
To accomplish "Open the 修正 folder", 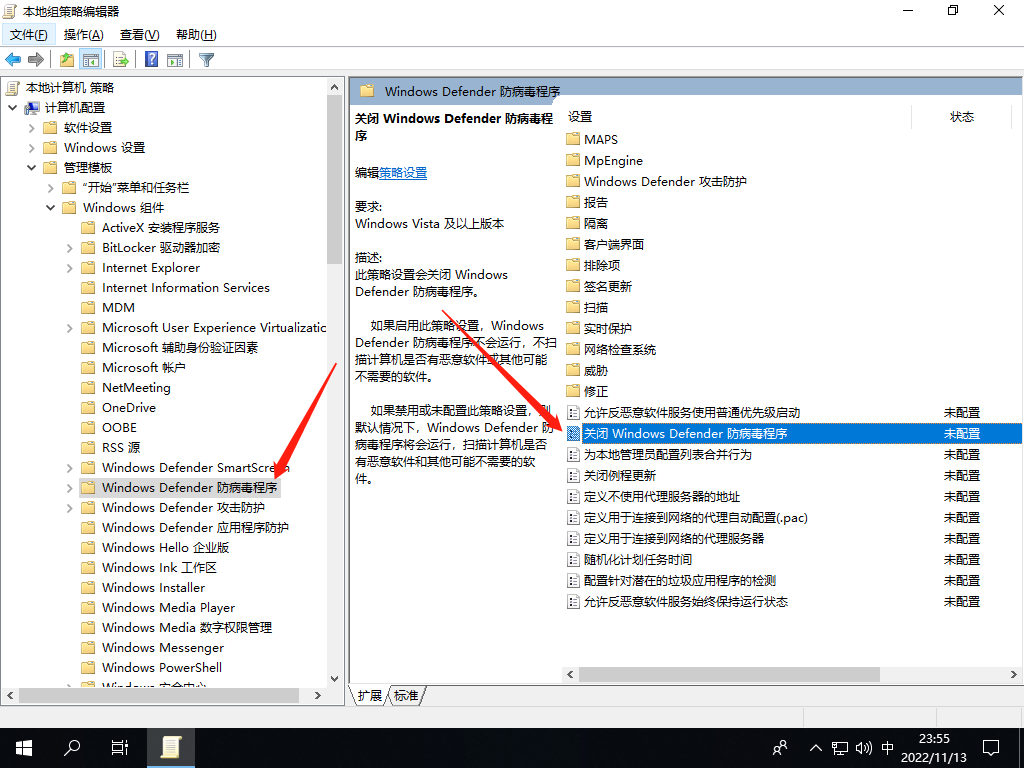I will click(587, 391).
